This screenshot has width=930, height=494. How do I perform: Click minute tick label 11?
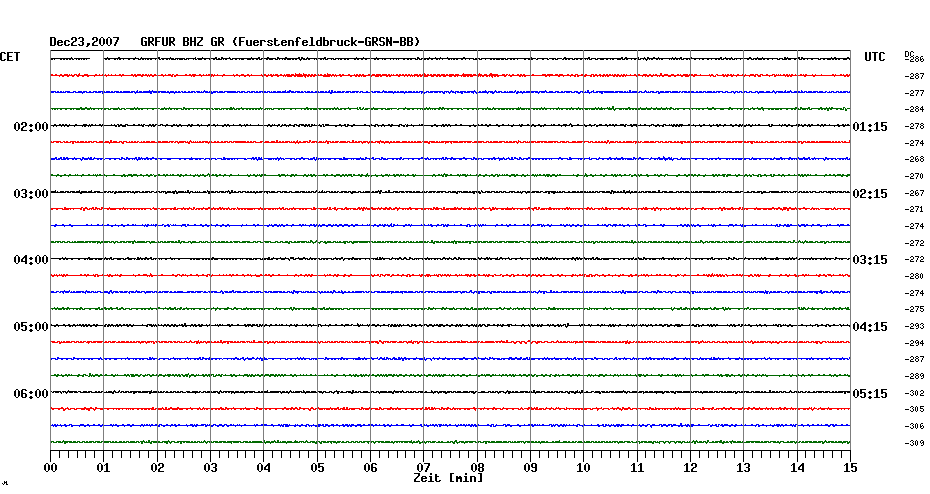[638, 468]
